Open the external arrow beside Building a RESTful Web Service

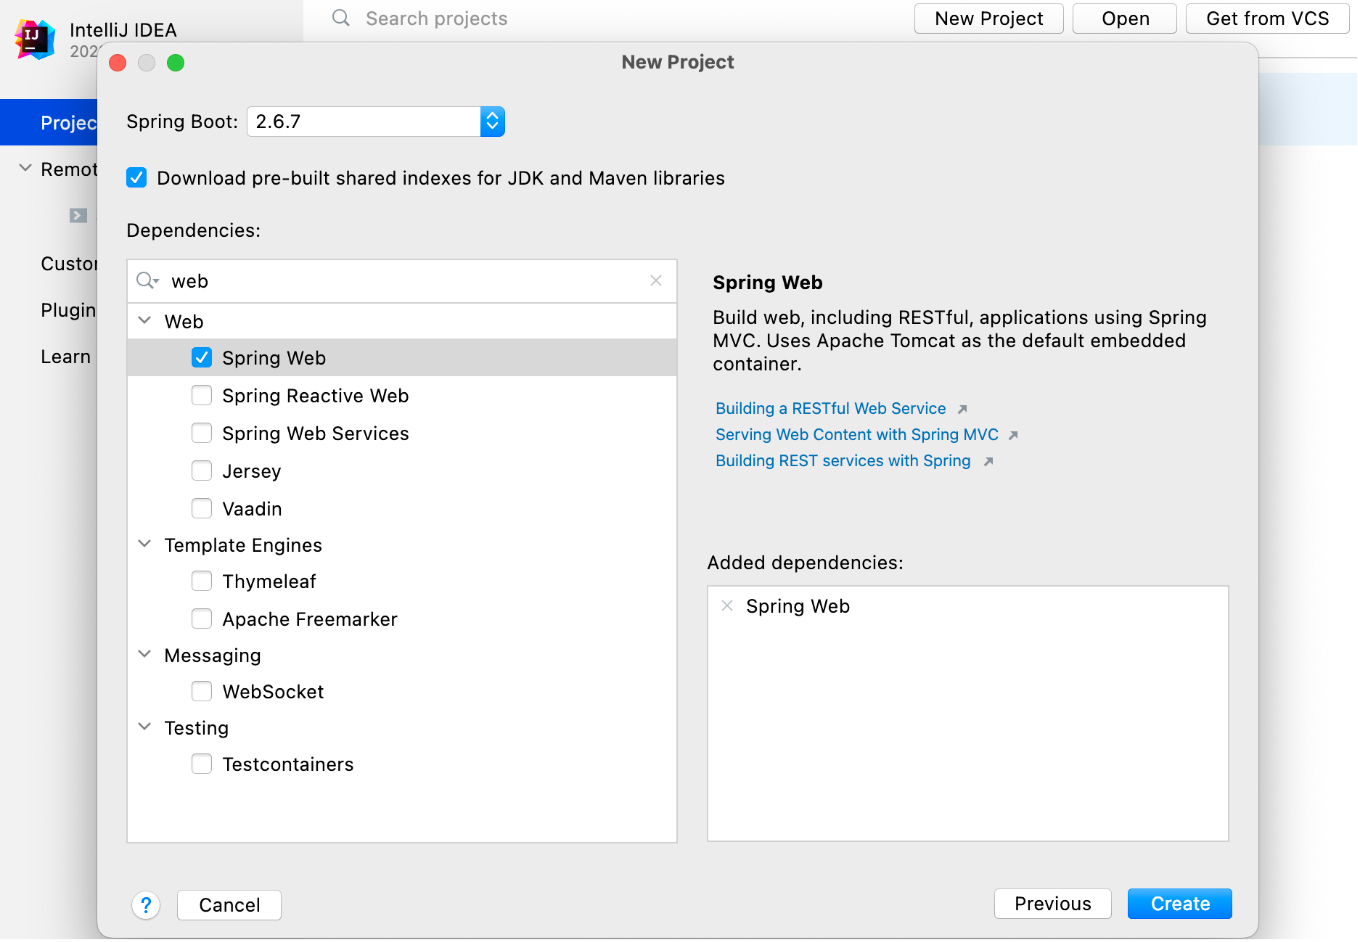tap(962, 409)
